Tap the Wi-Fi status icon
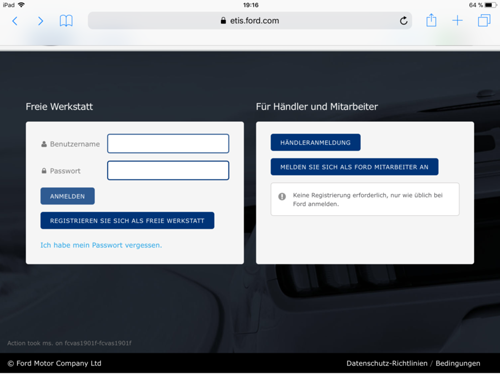Viewport: 500px width, 375px height. [21, 5]
